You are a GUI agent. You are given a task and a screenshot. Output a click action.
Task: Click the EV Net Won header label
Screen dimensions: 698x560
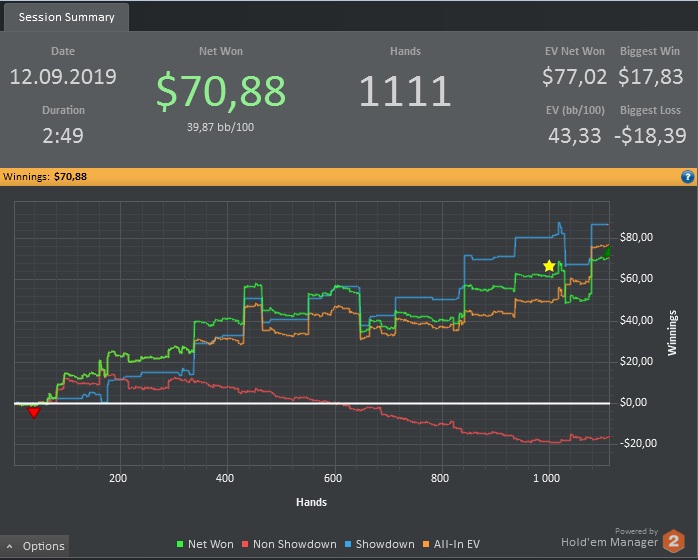click(x=575, y=51)
